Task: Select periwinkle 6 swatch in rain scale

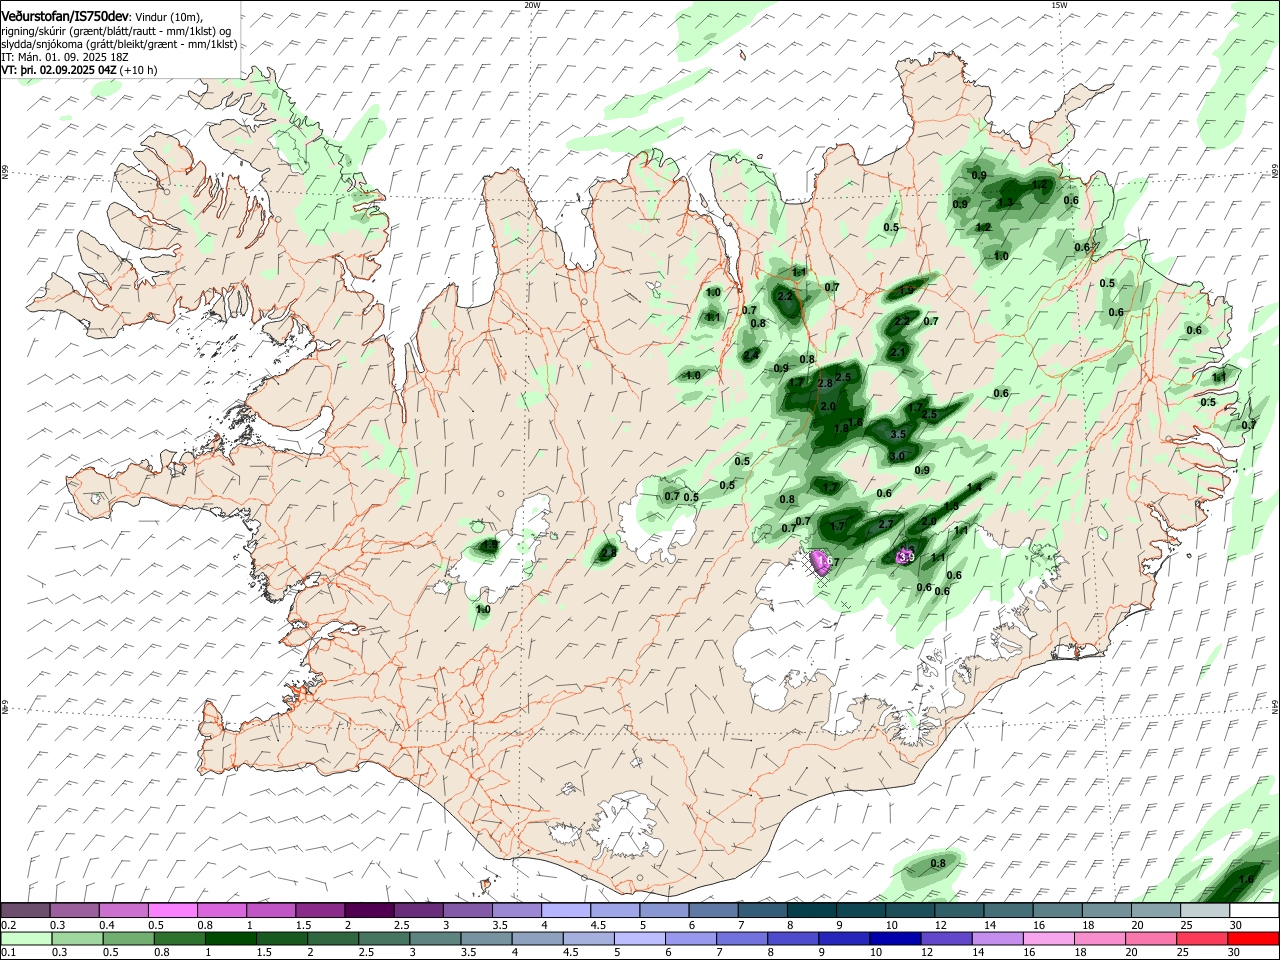Action: 690,938
